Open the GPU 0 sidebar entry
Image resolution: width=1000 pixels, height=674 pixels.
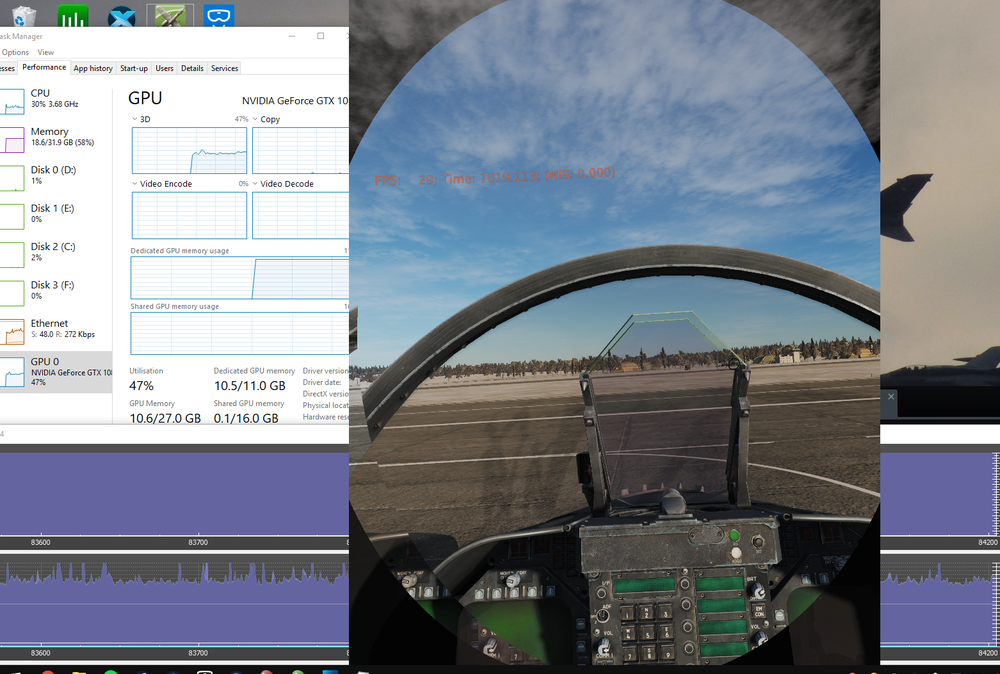pos(56,372)
